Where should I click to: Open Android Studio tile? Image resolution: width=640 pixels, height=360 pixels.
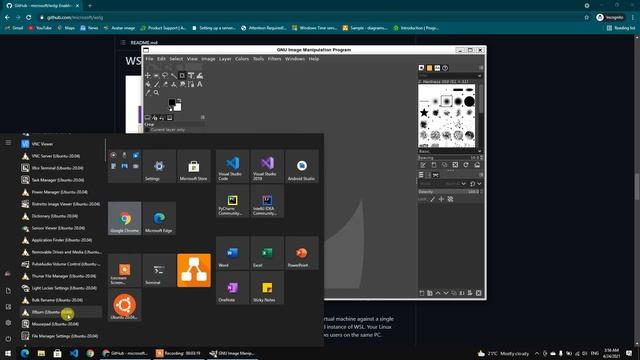302,166
